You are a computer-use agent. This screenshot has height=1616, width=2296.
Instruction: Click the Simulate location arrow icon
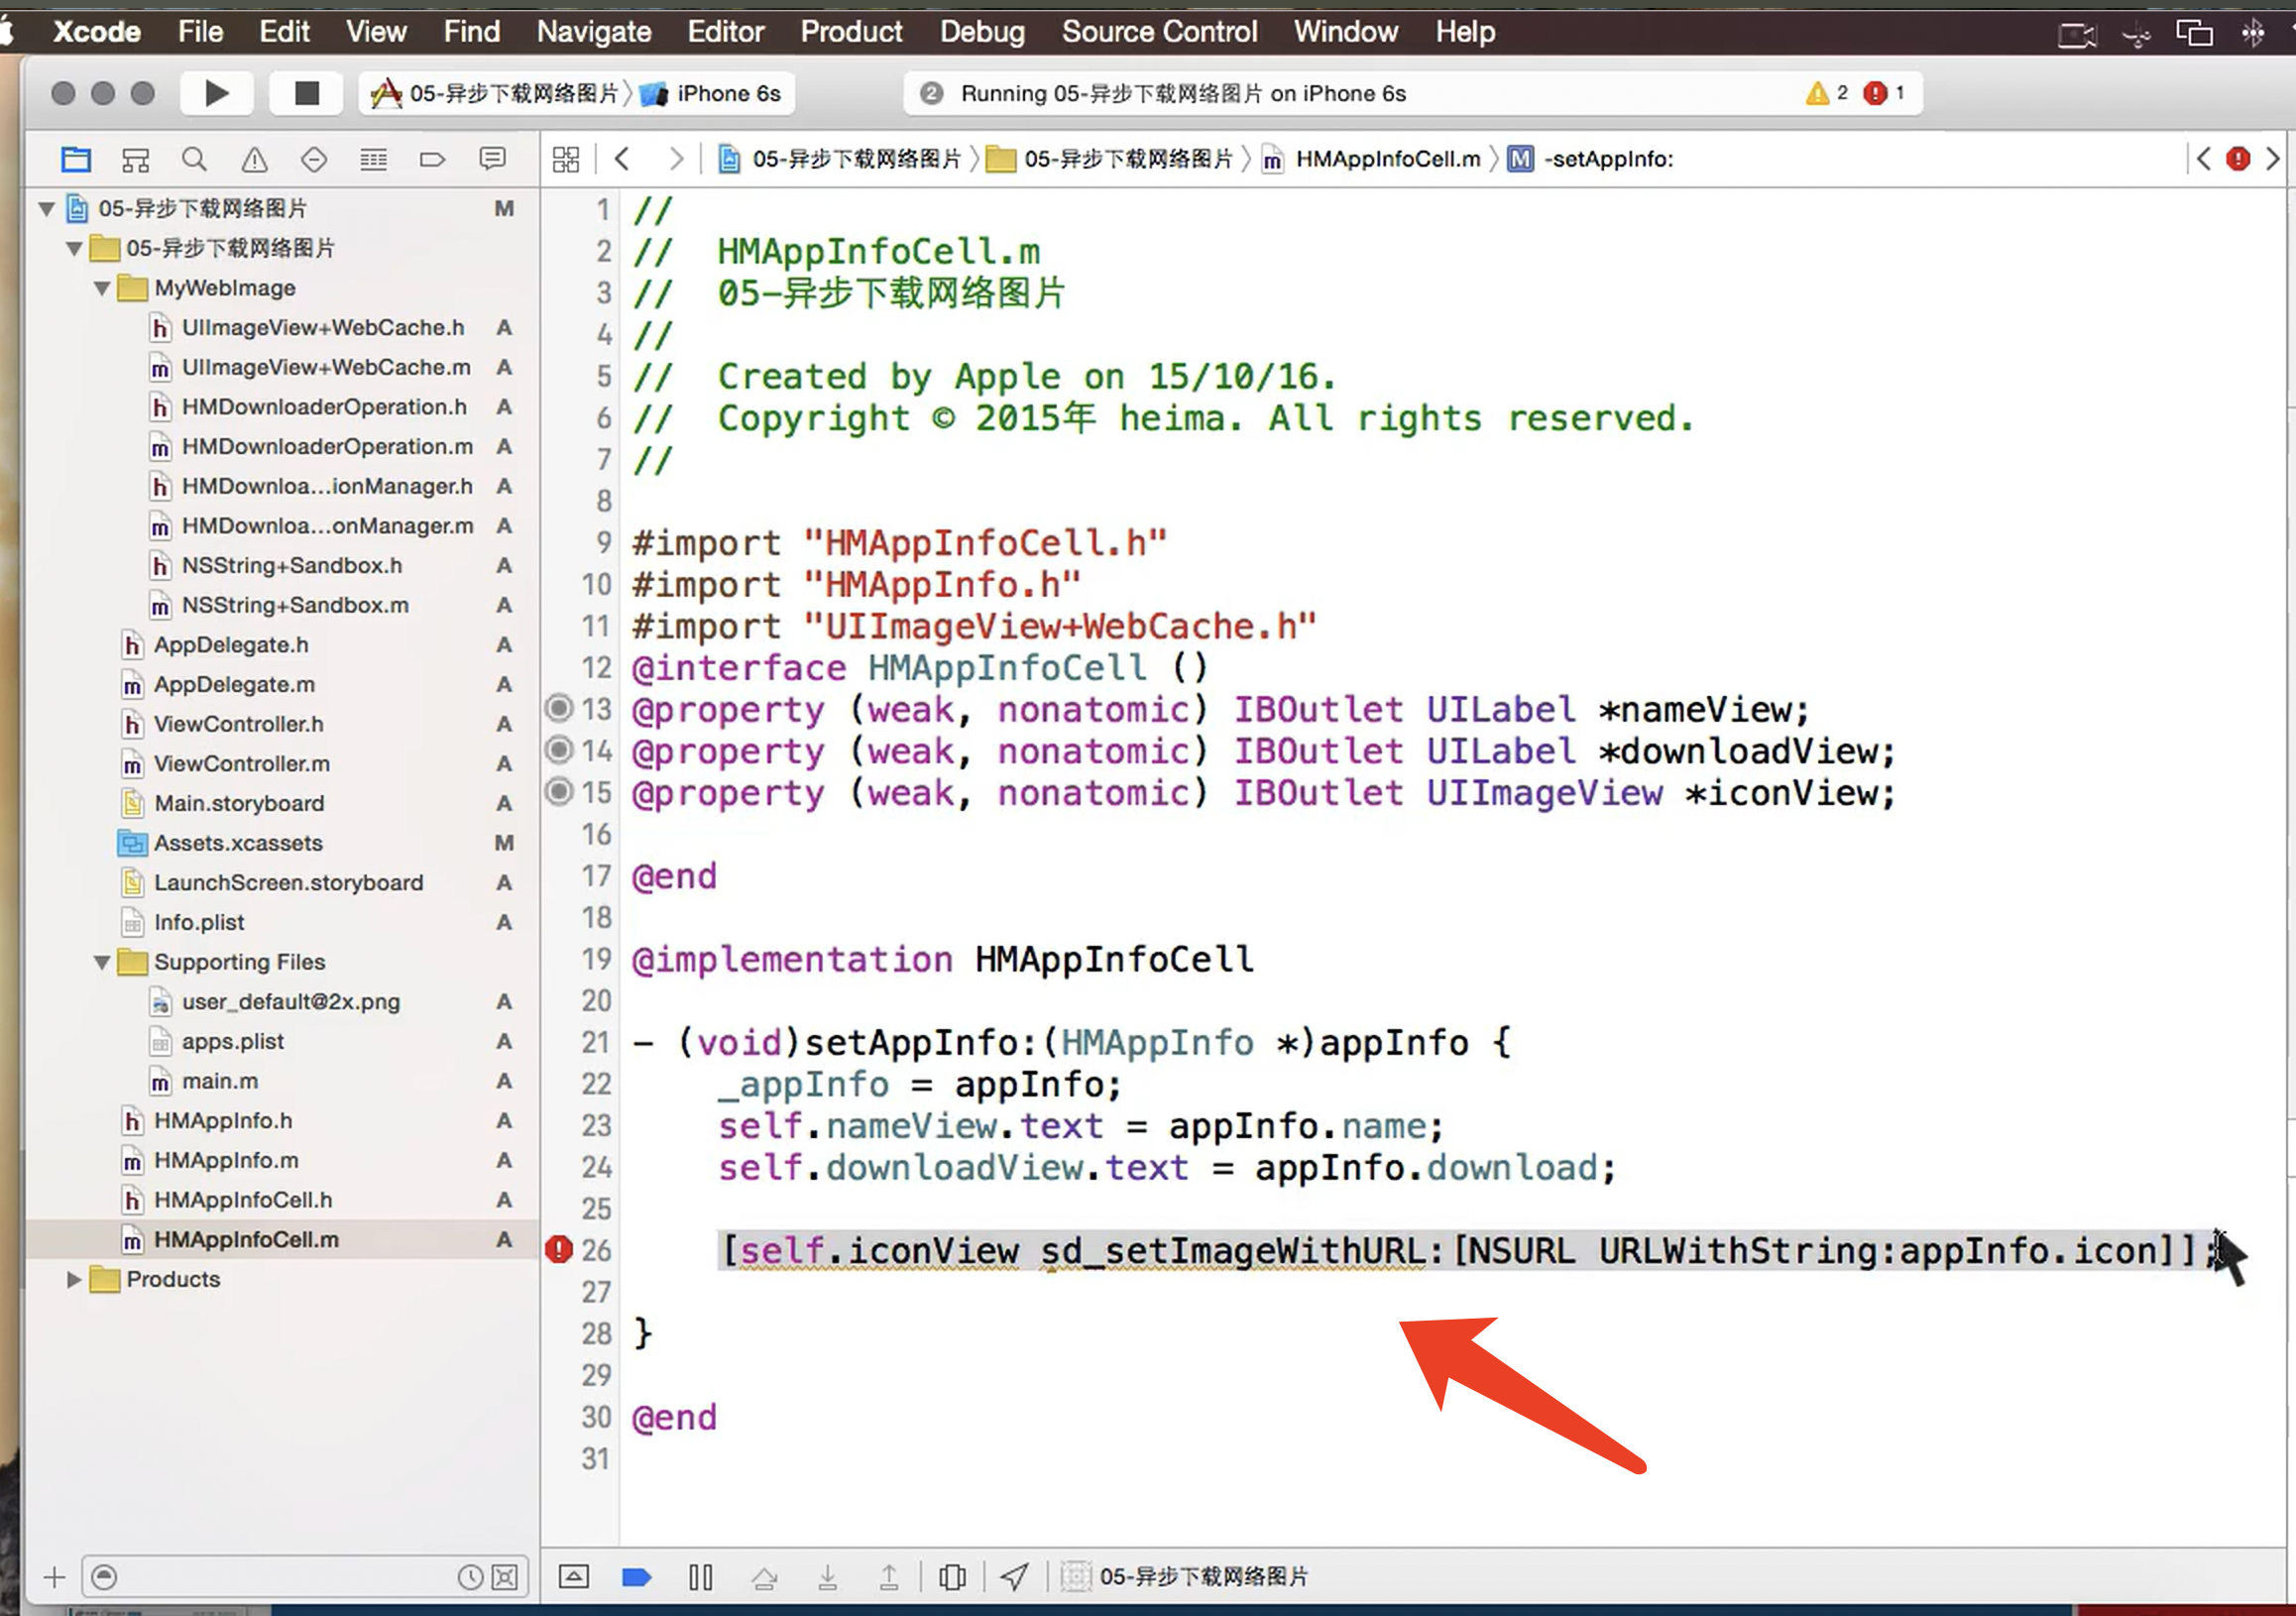point(1013,1577)
